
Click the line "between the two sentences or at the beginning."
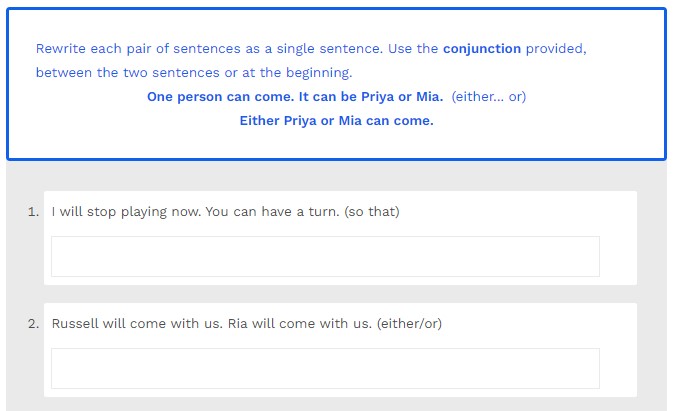point(194,73)
